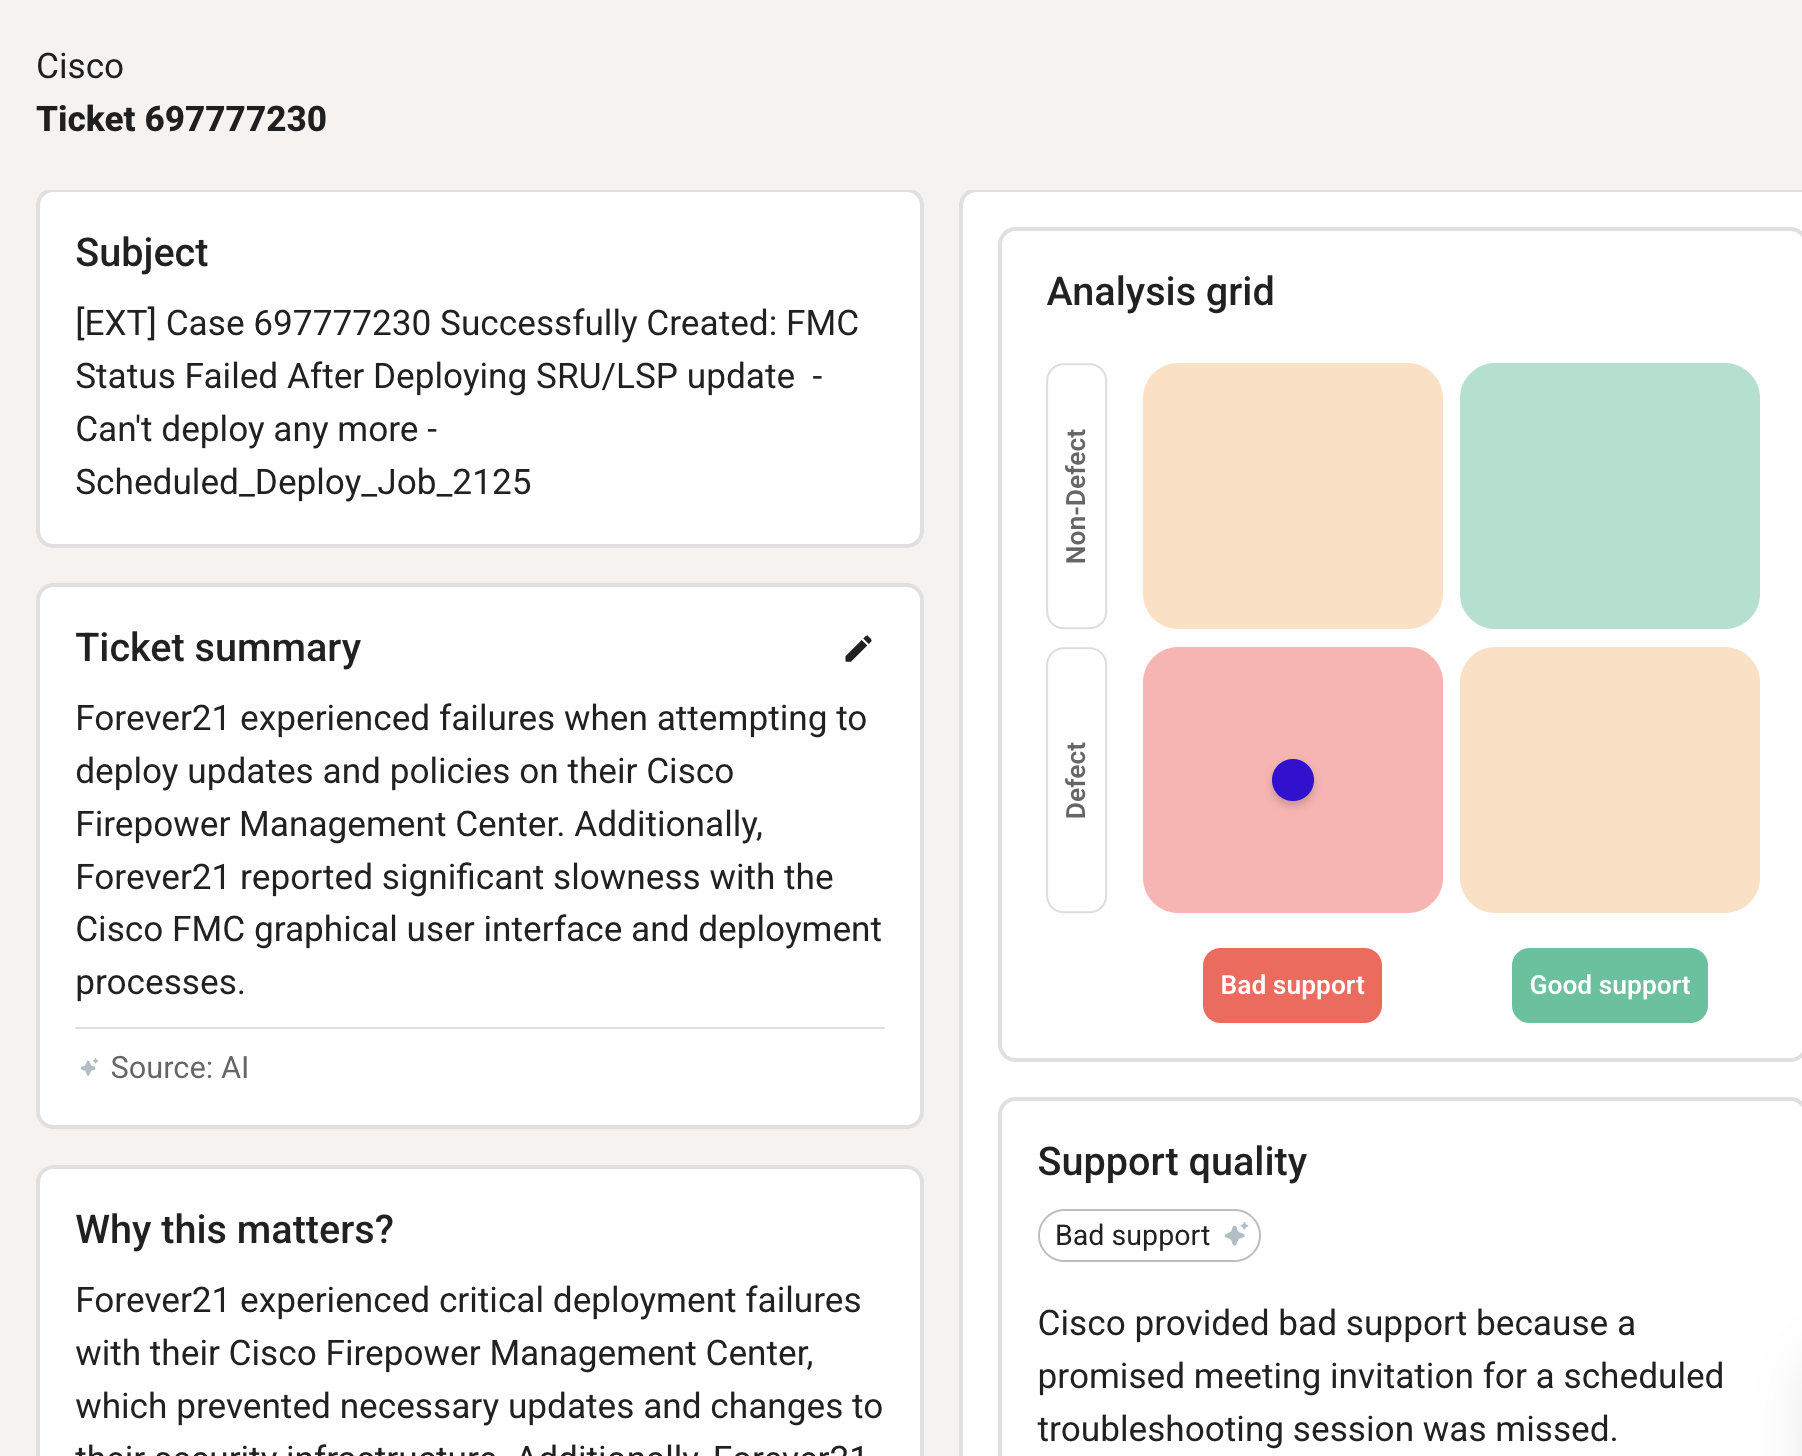
Task: Click the Source: AI label
Action: point(179,1068)
